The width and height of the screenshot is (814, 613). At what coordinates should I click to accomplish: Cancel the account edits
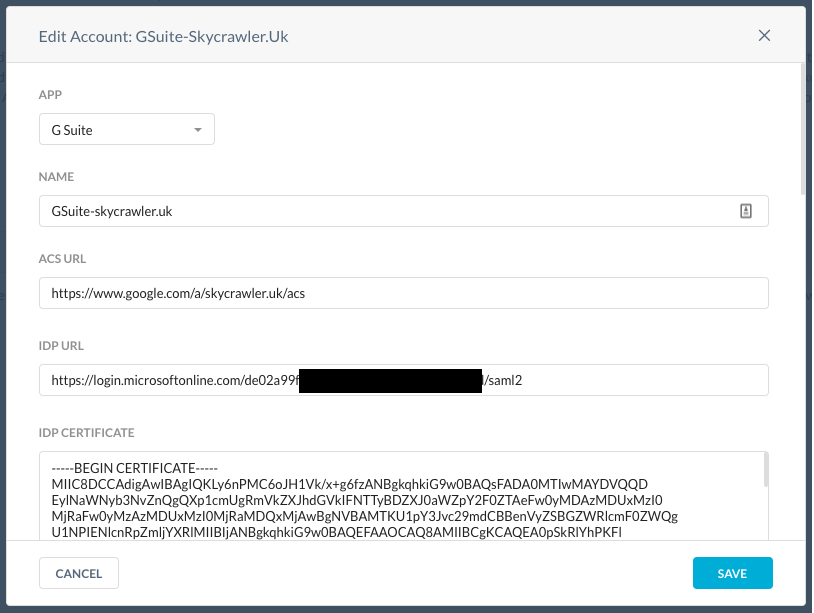79,573
